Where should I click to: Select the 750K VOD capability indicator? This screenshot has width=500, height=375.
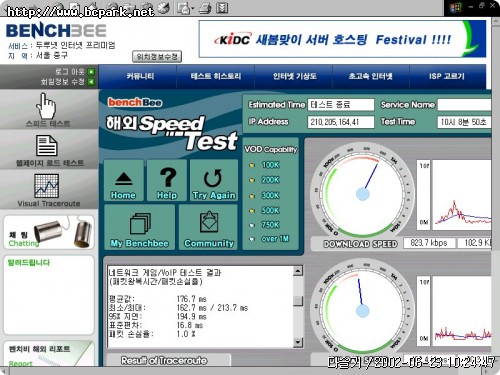tap(252, 225)
